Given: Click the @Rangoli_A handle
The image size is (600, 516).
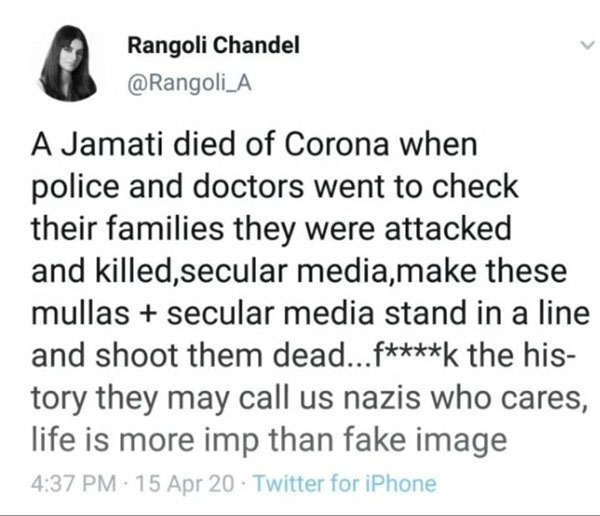Looking at the screenshot, I should pos(189,83).
